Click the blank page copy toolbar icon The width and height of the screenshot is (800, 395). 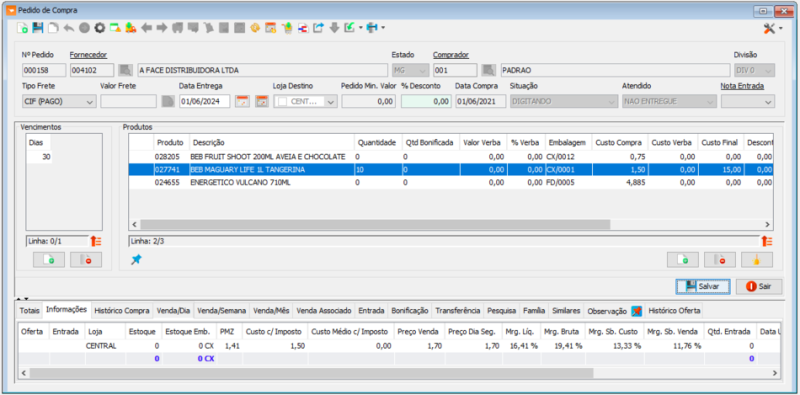[53, 28]
